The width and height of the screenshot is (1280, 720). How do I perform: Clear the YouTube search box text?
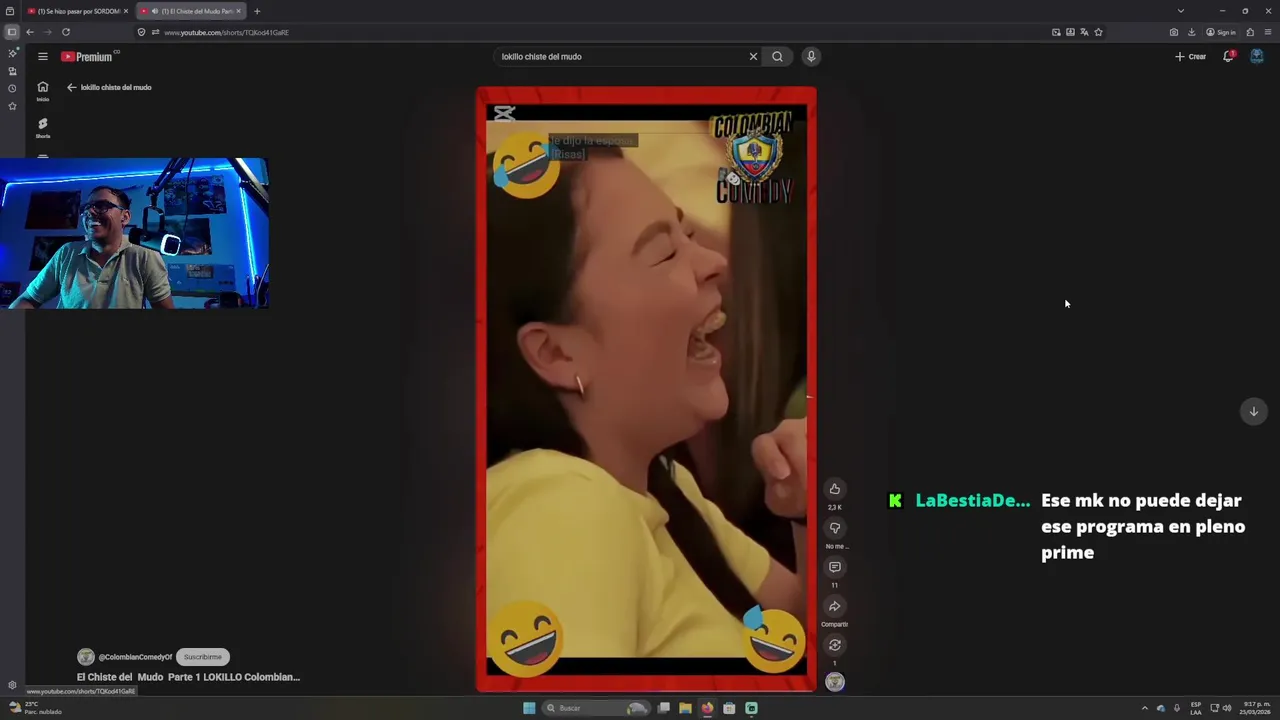[x=753, y=56]
